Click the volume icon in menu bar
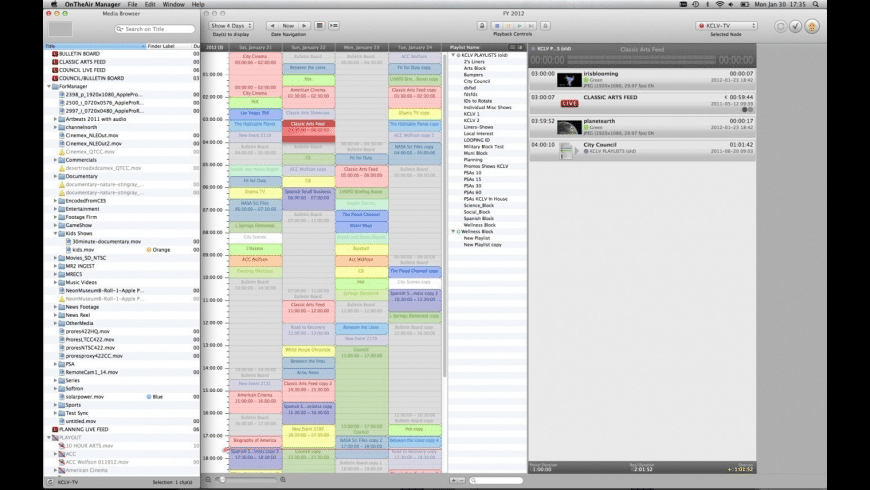870x490 pixels. pos(731,4)
